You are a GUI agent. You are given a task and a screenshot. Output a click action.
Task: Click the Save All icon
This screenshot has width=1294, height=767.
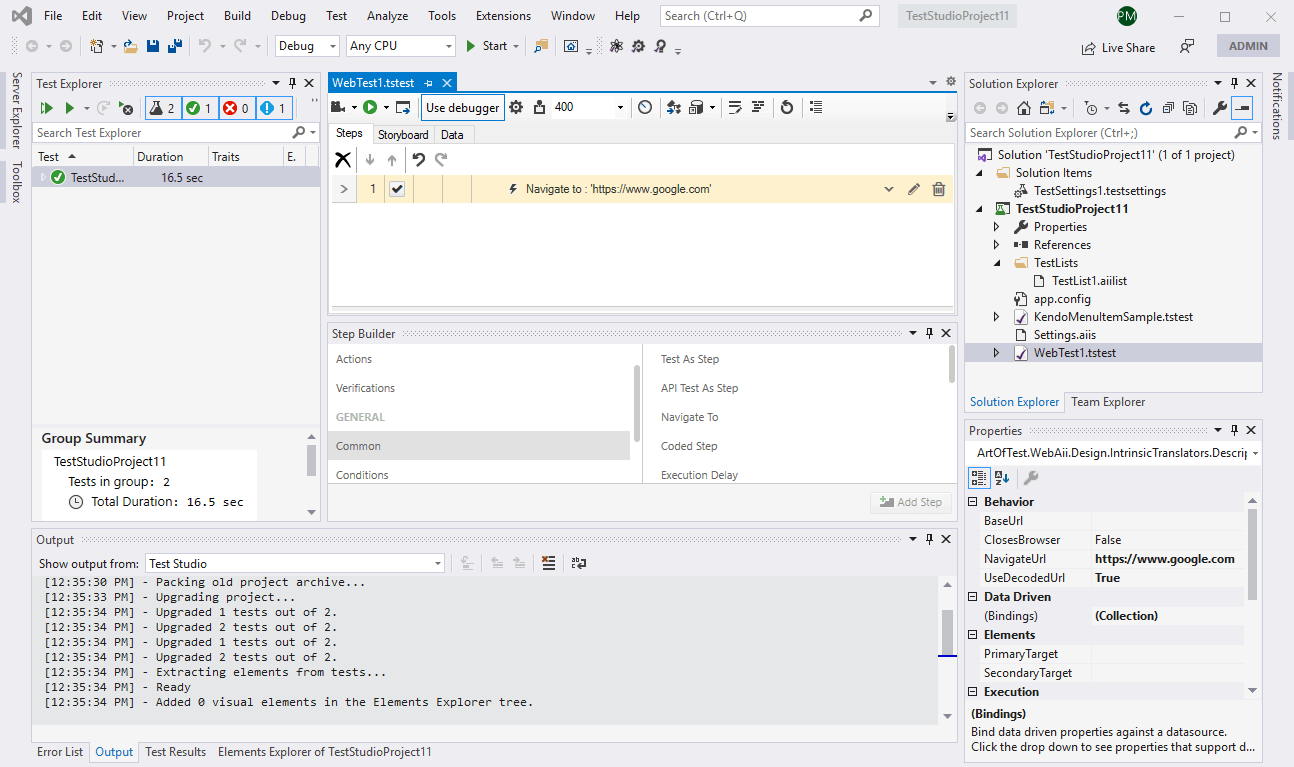tap(175, 46)
